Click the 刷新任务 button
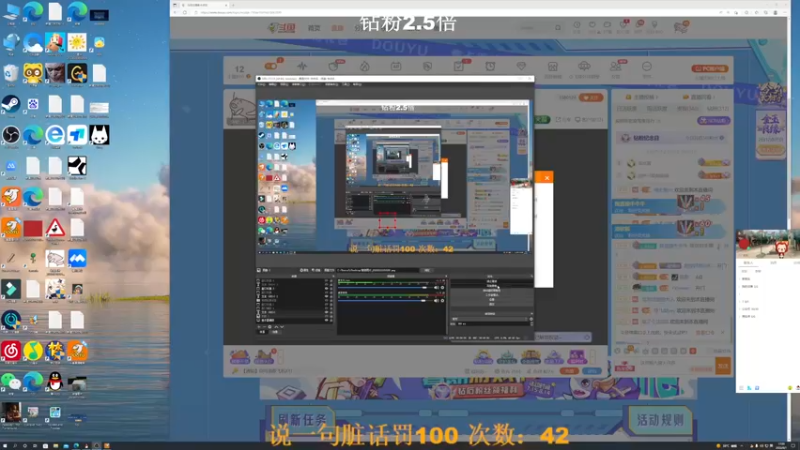The width and height of the screenshot is (800, 450). pyautogui.click(x=303, y=419)
